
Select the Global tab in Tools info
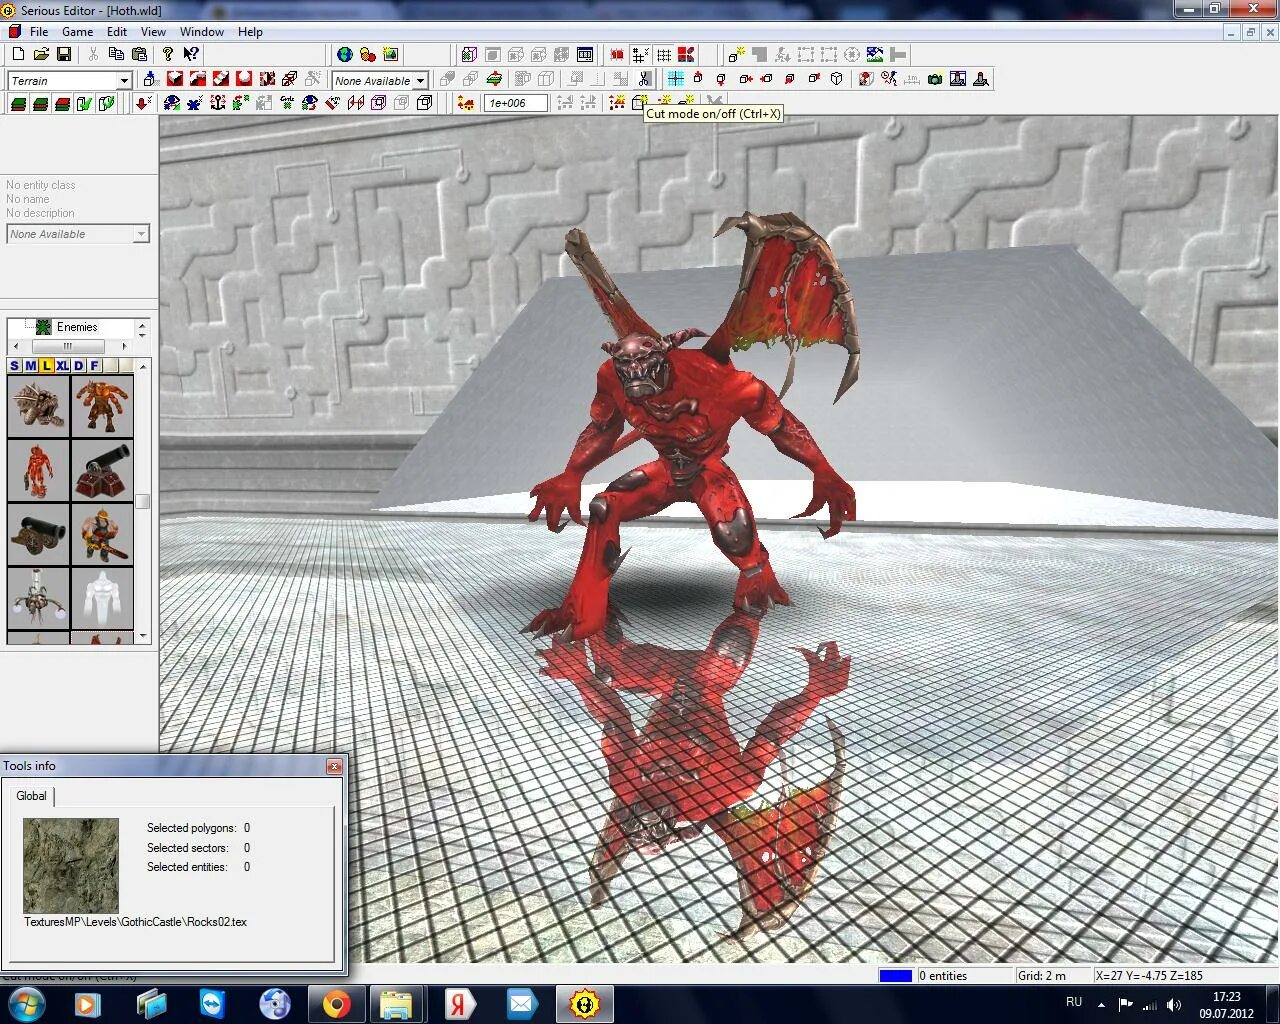click(31, 796)
